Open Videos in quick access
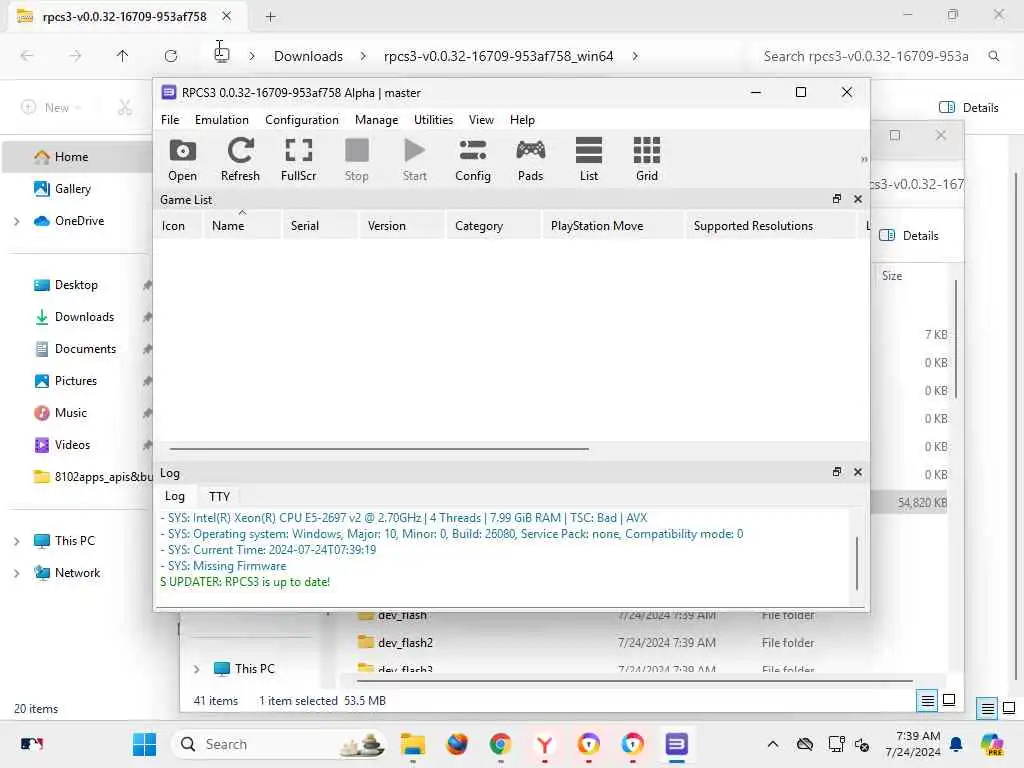 (x=72, y=445)
